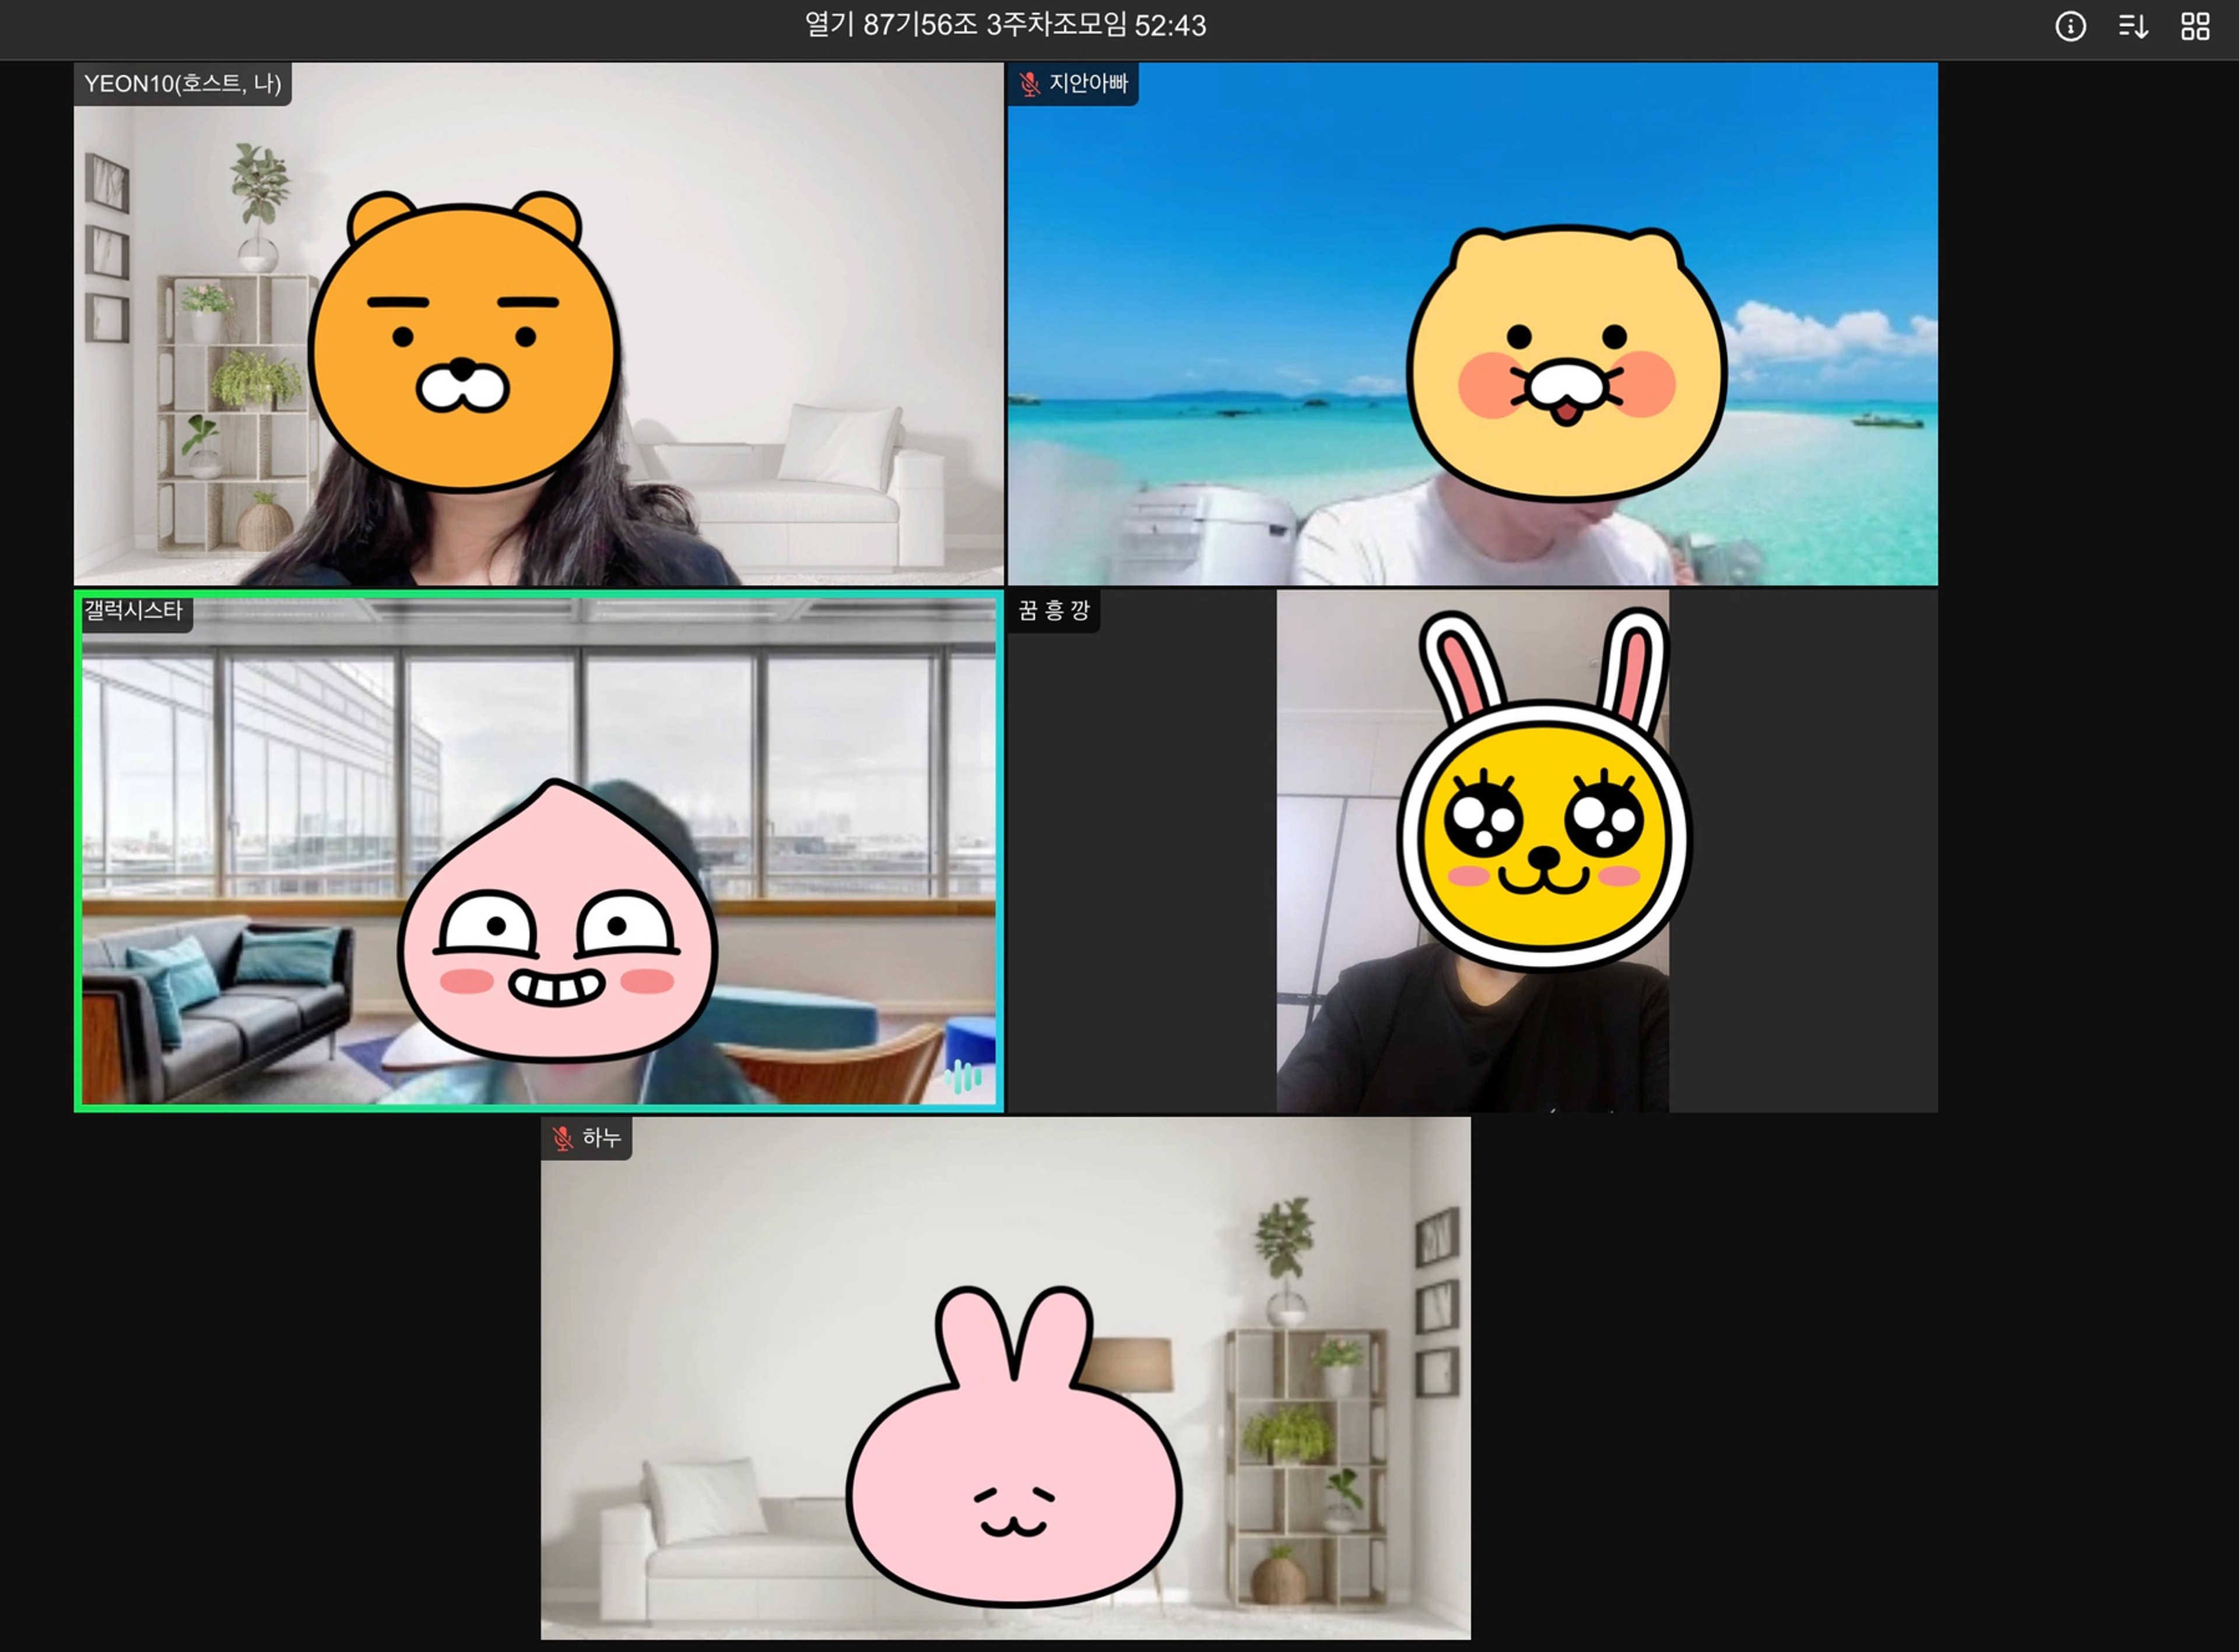
Task: Click the participant sort order icon
Action: point(2133,26)
